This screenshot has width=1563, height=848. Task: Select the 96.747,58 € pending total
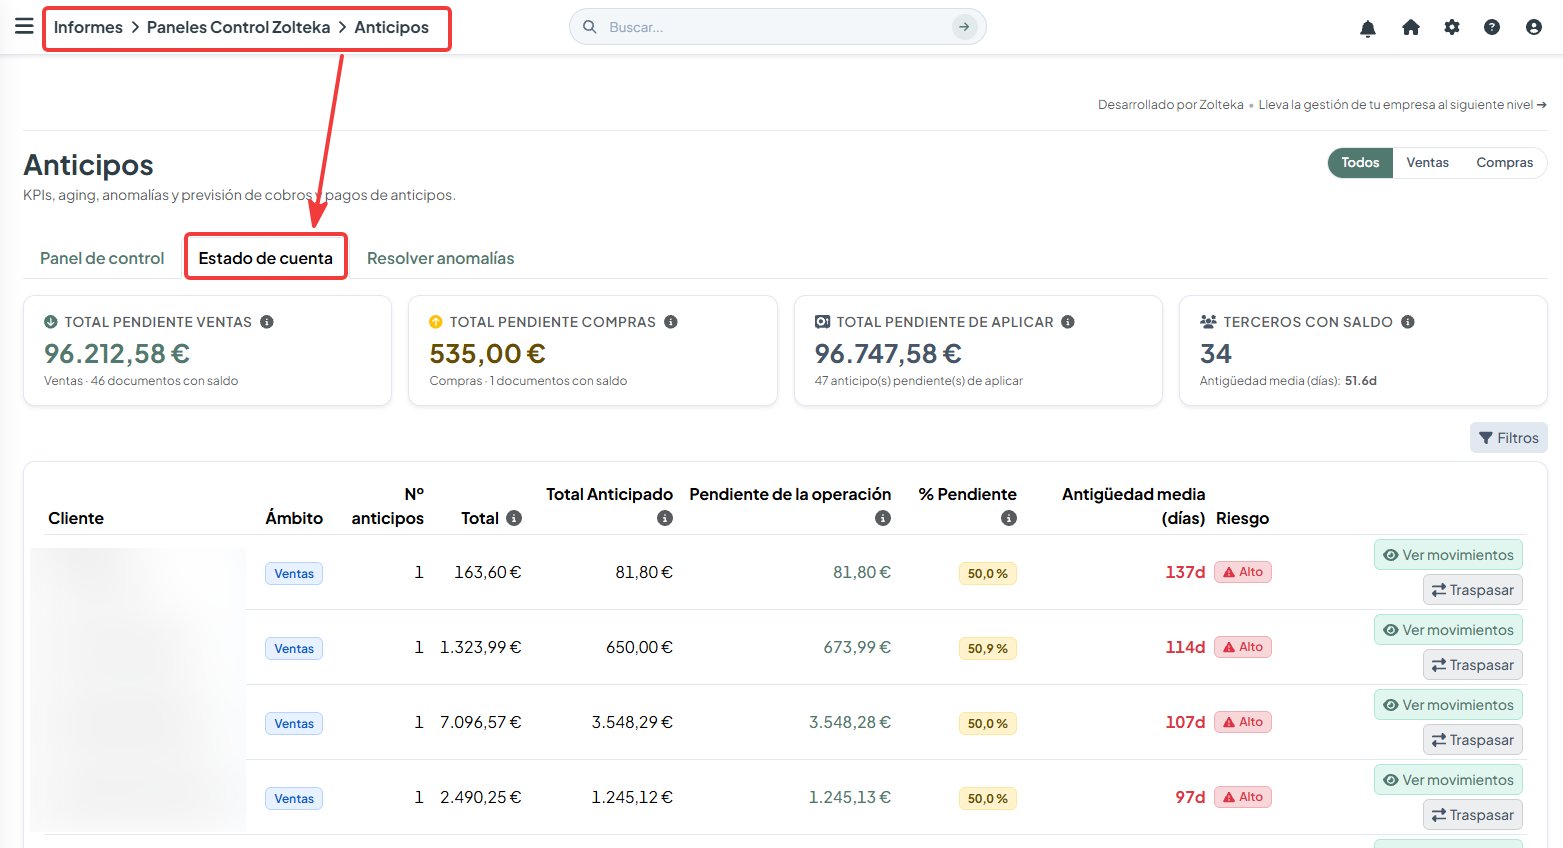click(x=888, y=354)
